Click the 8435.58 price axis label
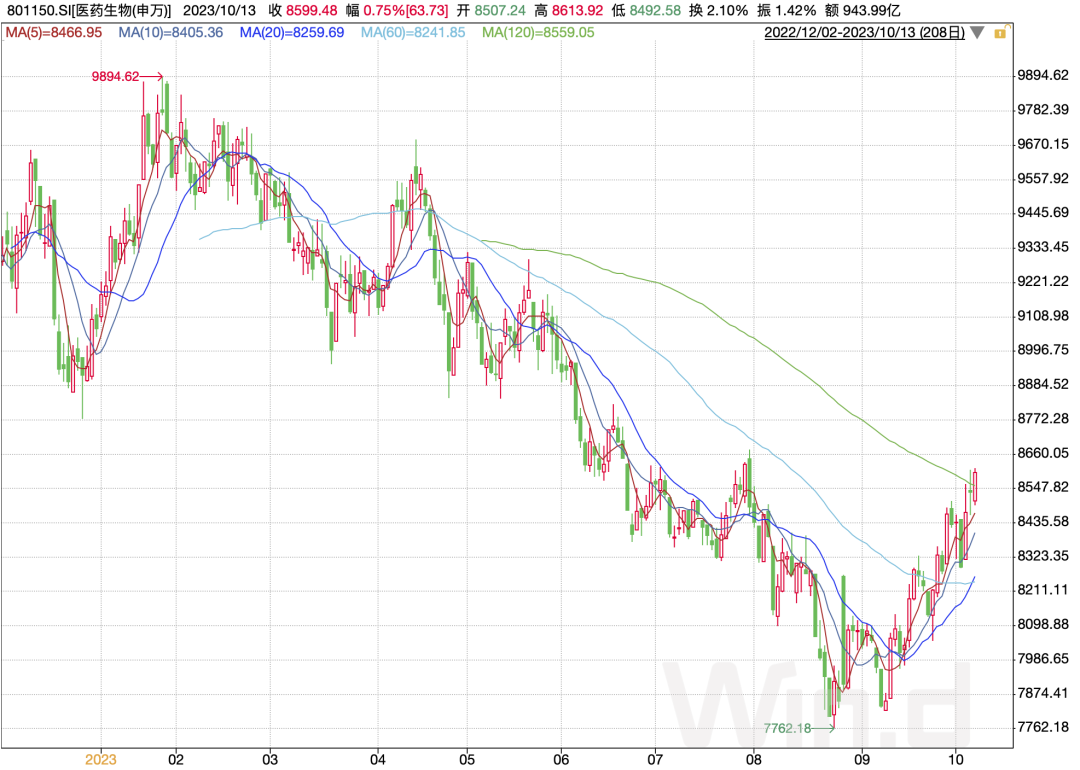 (1043, 521)
